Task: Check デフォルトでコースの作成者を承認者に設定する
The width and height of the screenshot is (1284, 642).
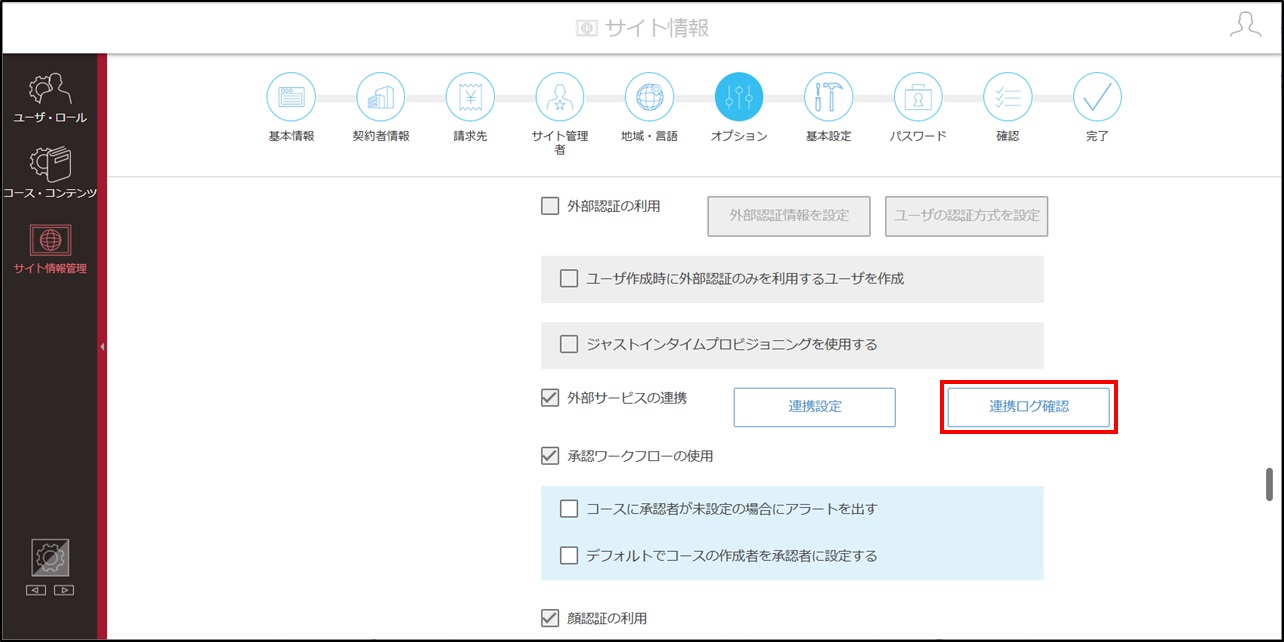Action: [569, 555]
